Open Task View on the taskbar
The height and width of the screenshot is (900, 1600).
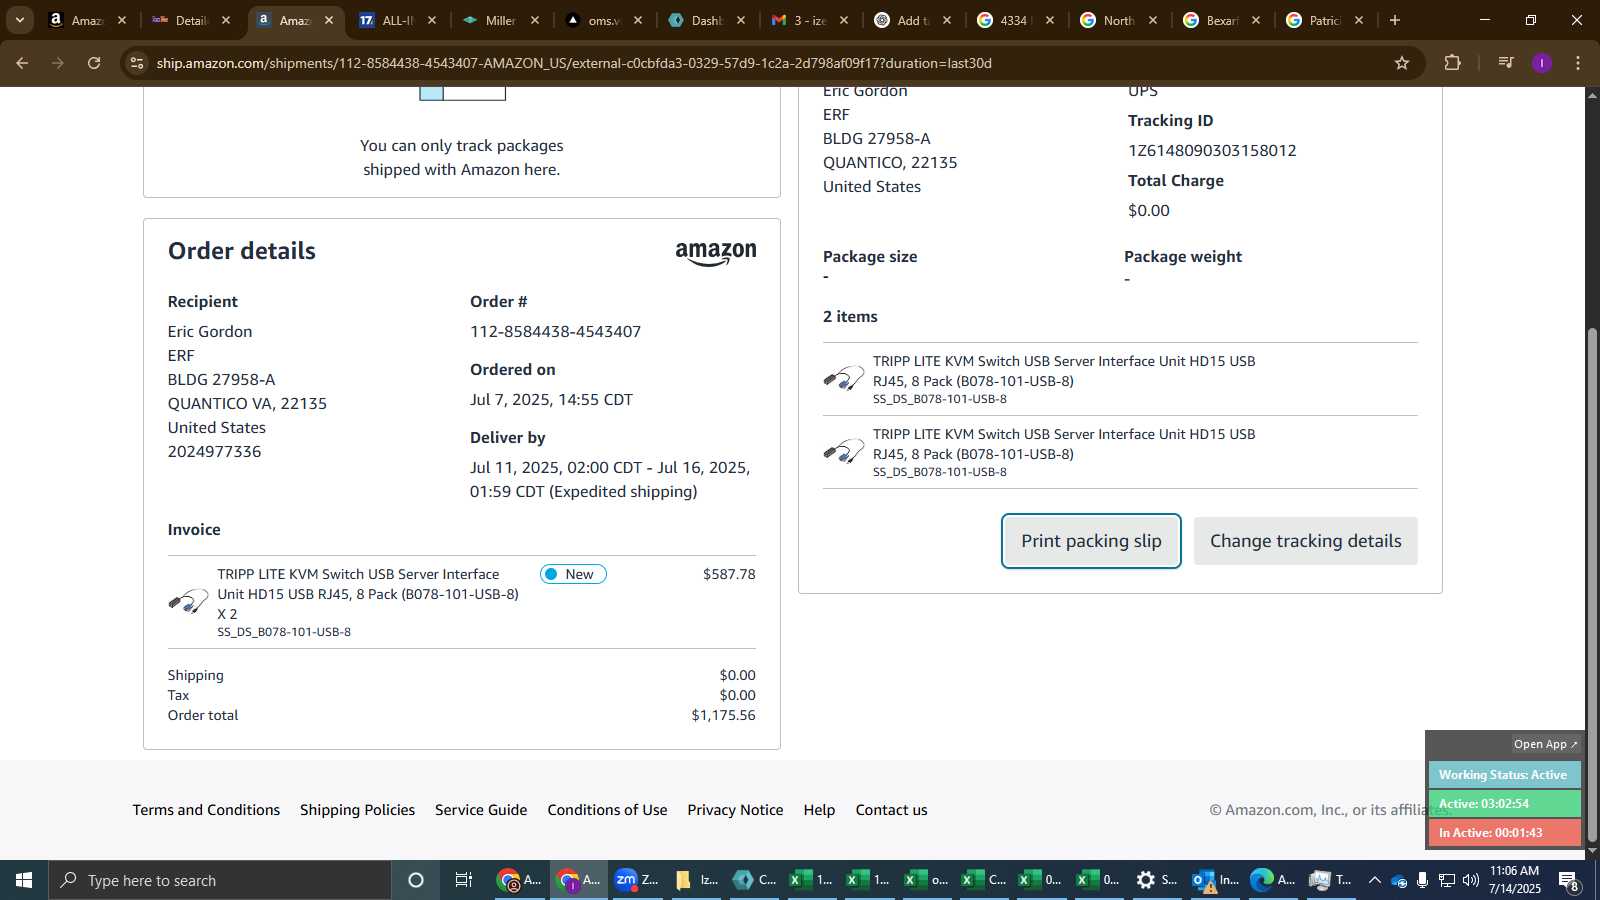pos(463,880)
